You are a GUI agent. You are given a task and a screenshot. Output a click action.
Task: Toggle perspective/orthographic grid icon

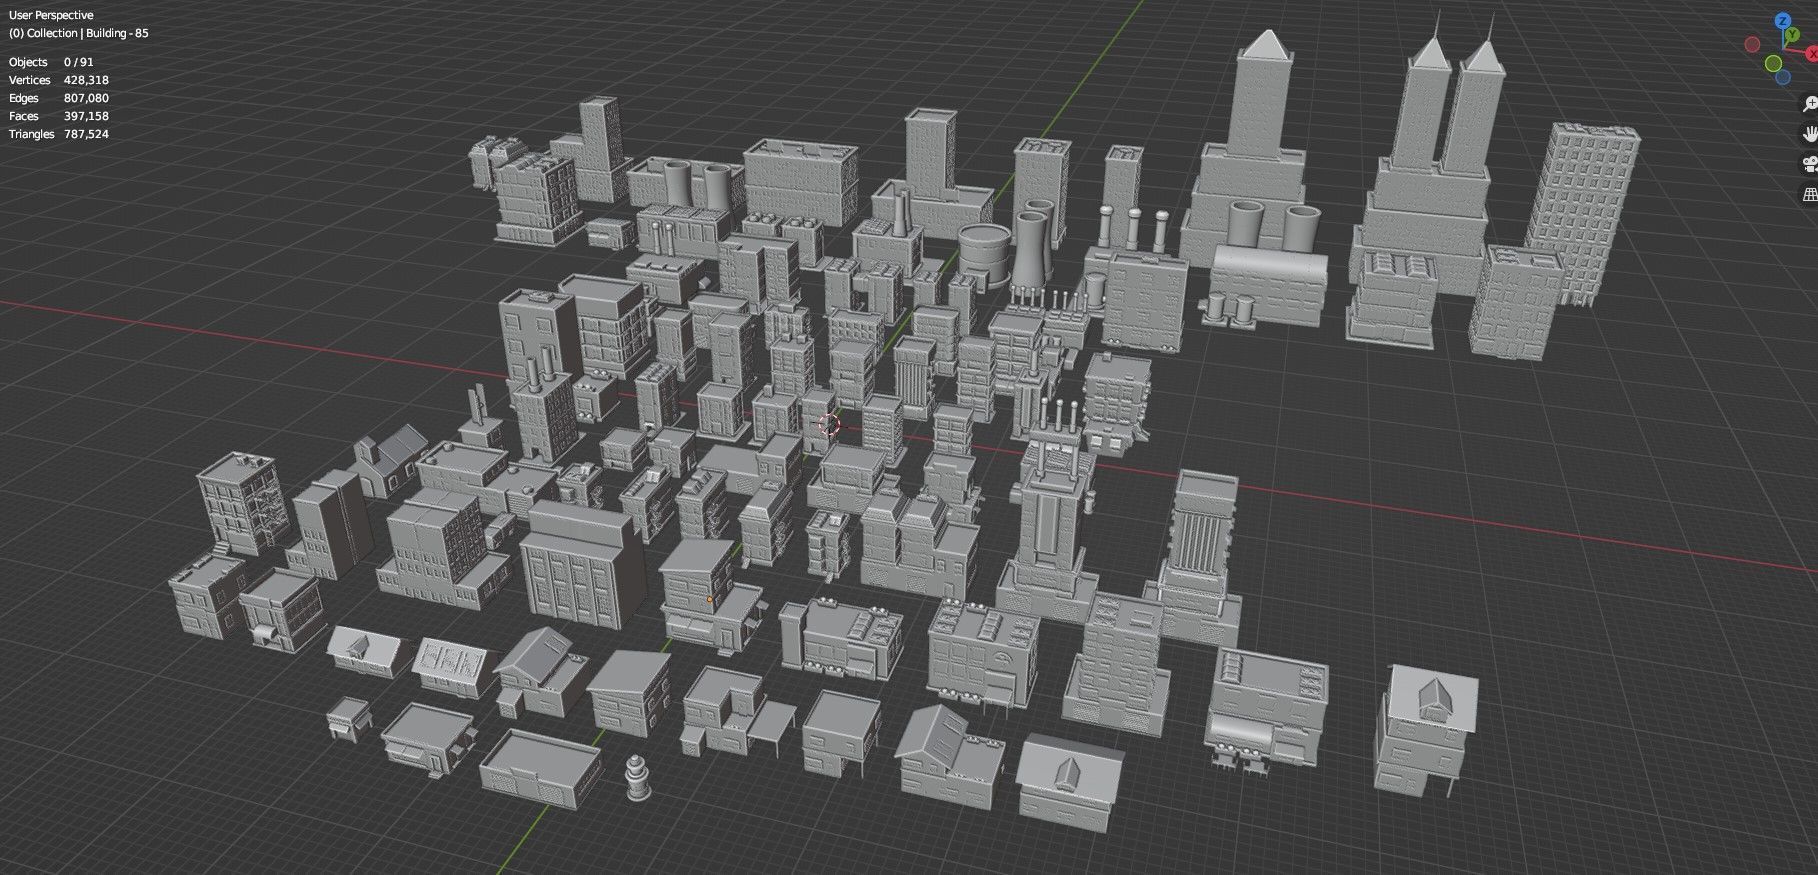1810,194
